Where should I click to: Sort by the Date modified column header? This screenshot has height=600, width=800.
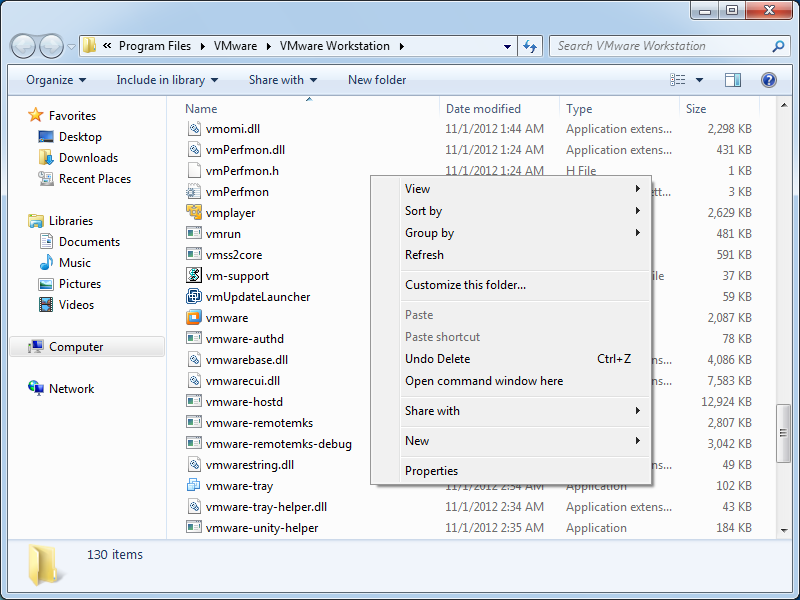483,109
